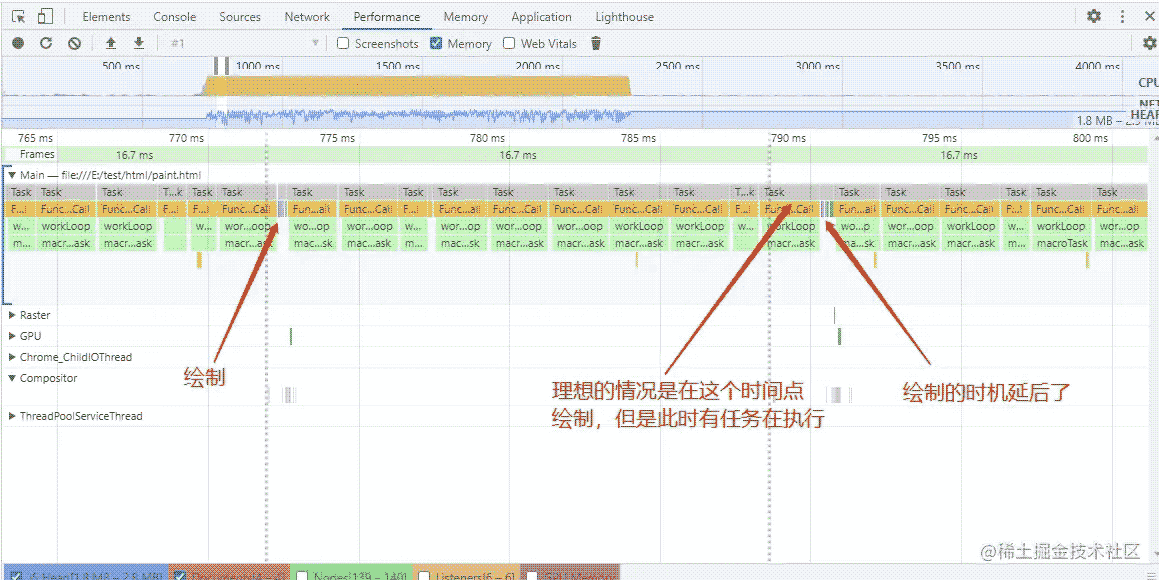Click the collect garbage trash icon
The width and height of the screenshot is (1159, 580).
pos(597,43)
